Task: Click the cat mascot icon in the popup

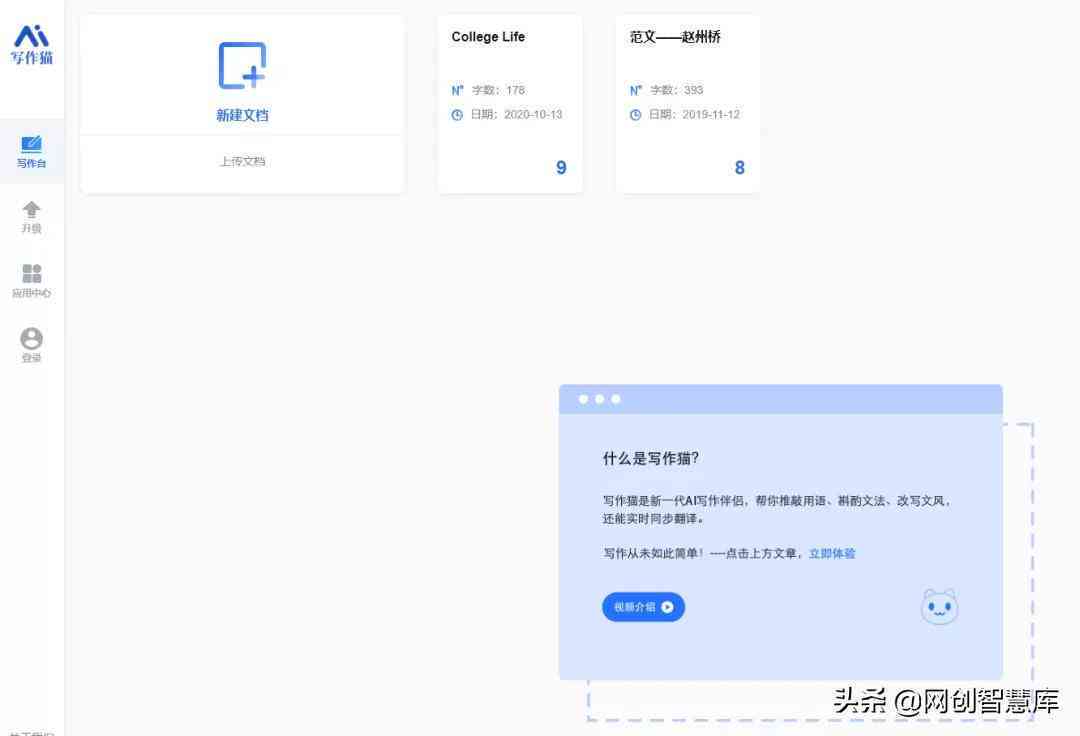Action: (x=938, y=606)
